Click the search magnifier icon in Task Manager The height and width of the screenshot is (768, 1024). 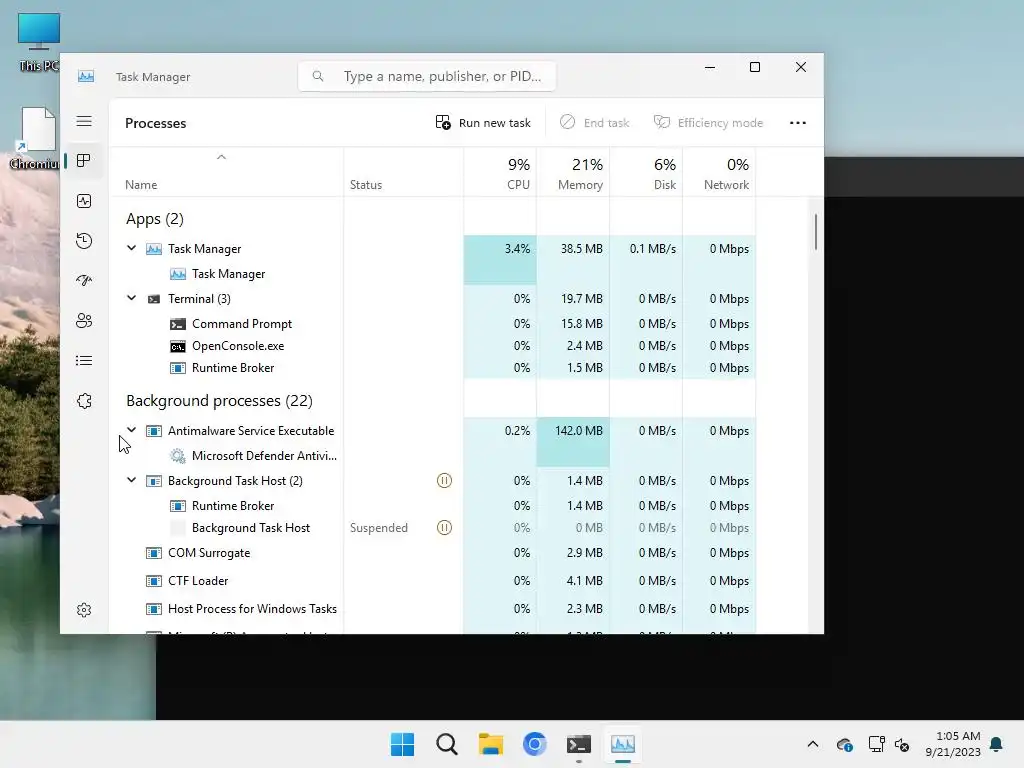tap(318, 76)
